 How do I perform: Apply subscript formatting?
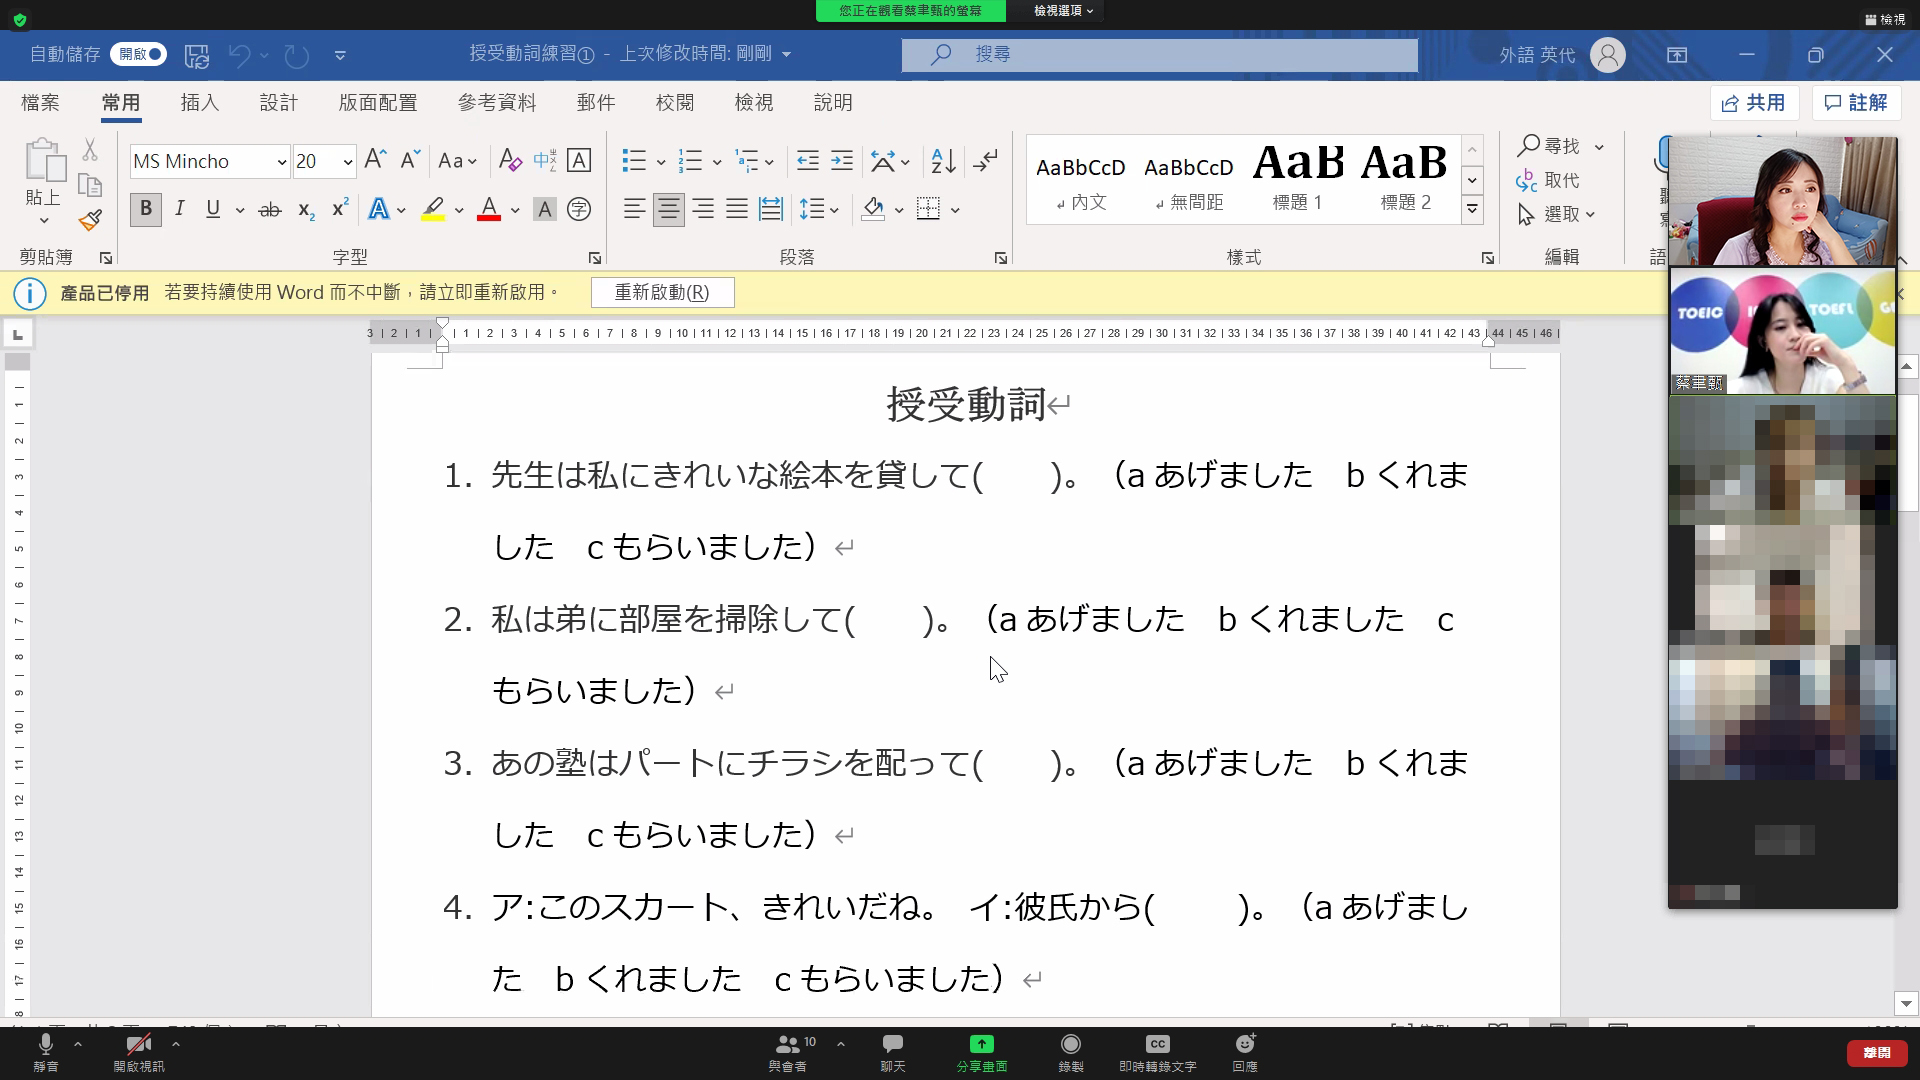pos(306,210)
